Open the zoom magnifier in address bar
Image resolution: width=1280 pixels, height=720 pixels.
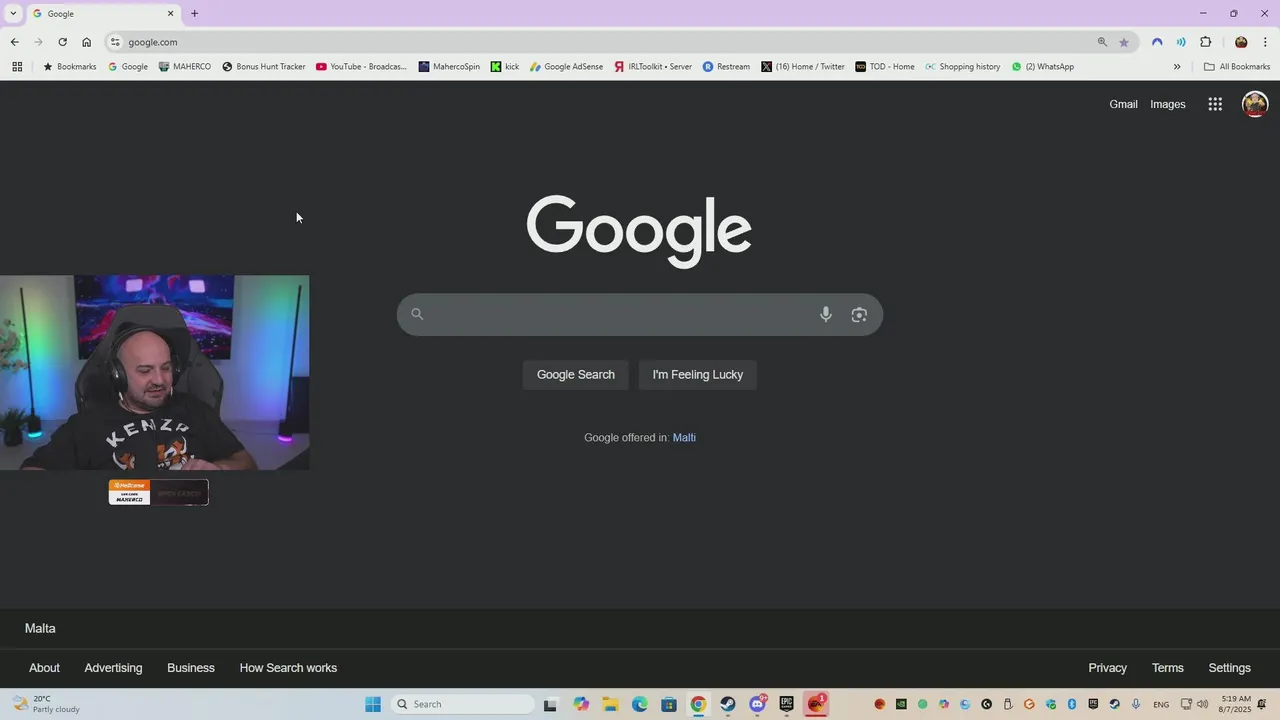pos(1102,42)
